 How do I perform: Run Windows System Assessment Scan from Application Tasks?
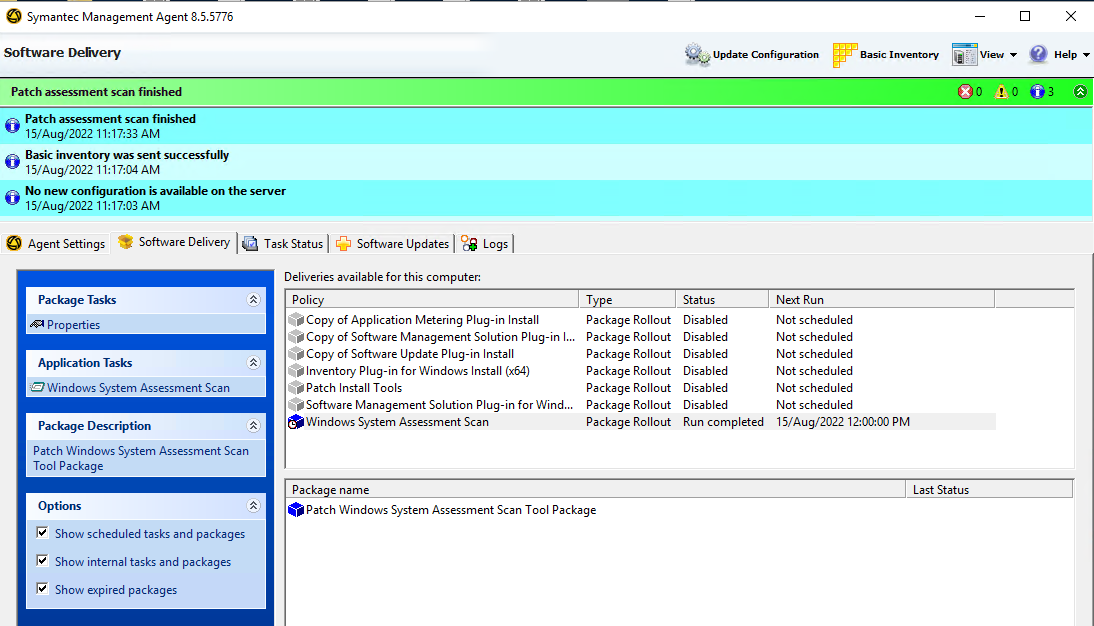tap(138, 387)
